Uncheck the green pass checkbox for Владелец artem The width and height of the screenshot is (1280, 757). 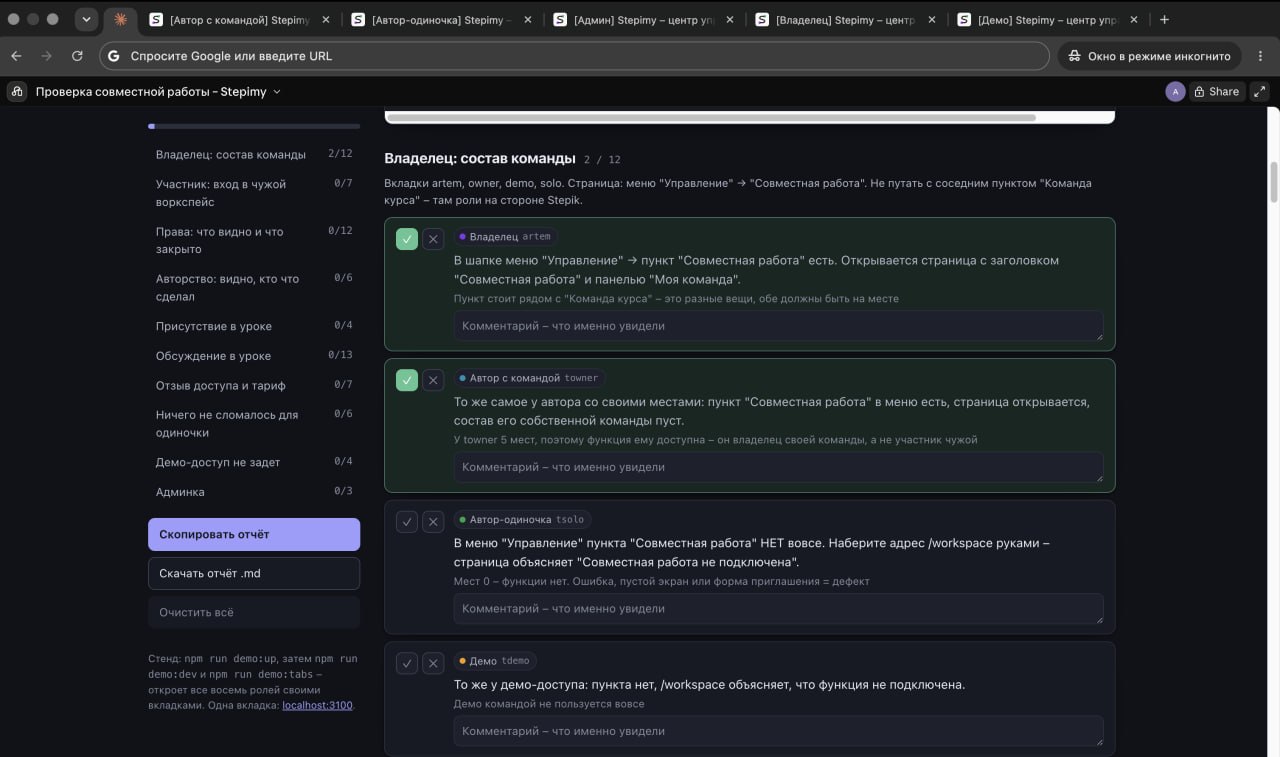click(407, 239)
